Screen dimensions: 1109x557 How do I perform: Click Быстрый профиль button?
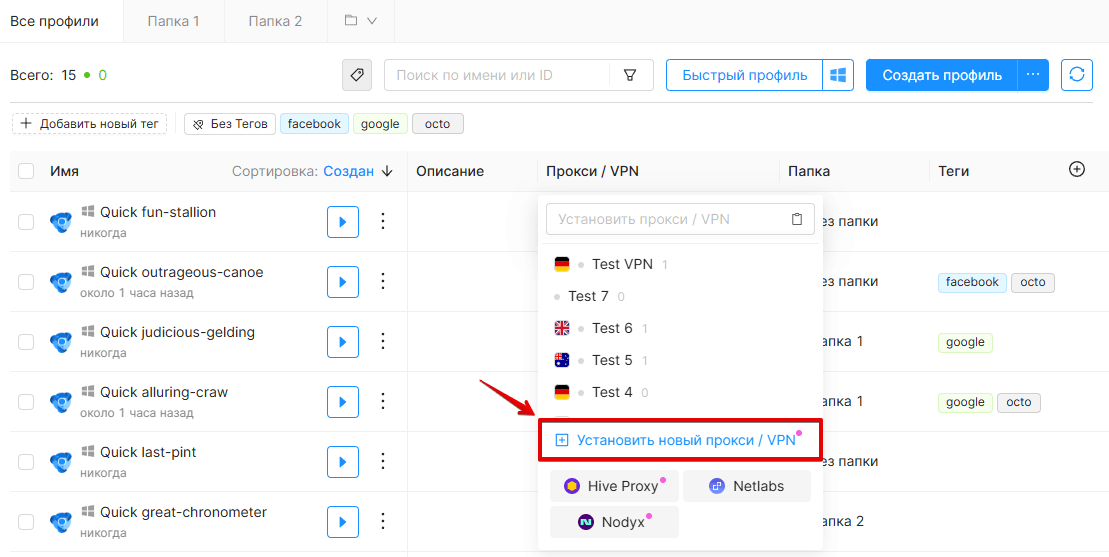(x=744, y=75)
